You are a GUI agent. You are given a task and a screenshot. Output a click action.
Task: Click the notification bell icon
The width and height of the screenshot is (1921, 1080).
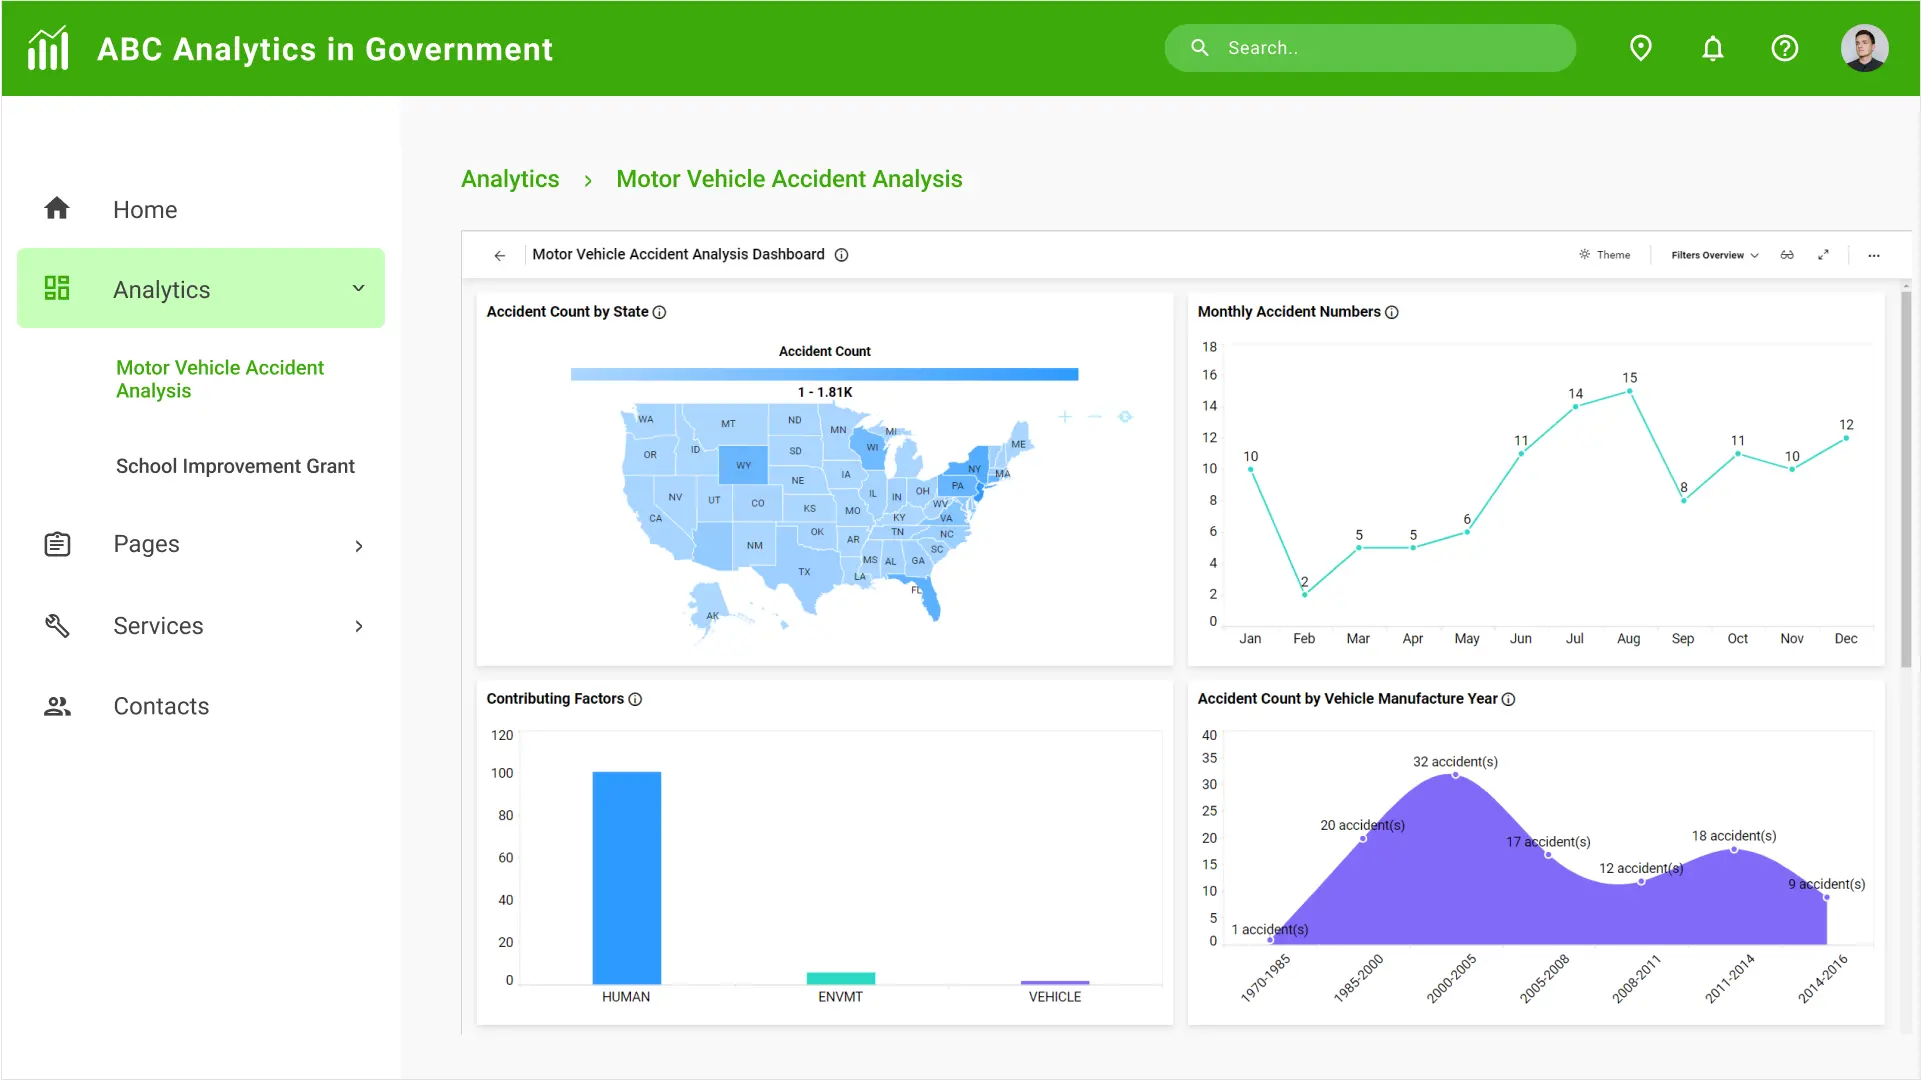coord(1713,47)
